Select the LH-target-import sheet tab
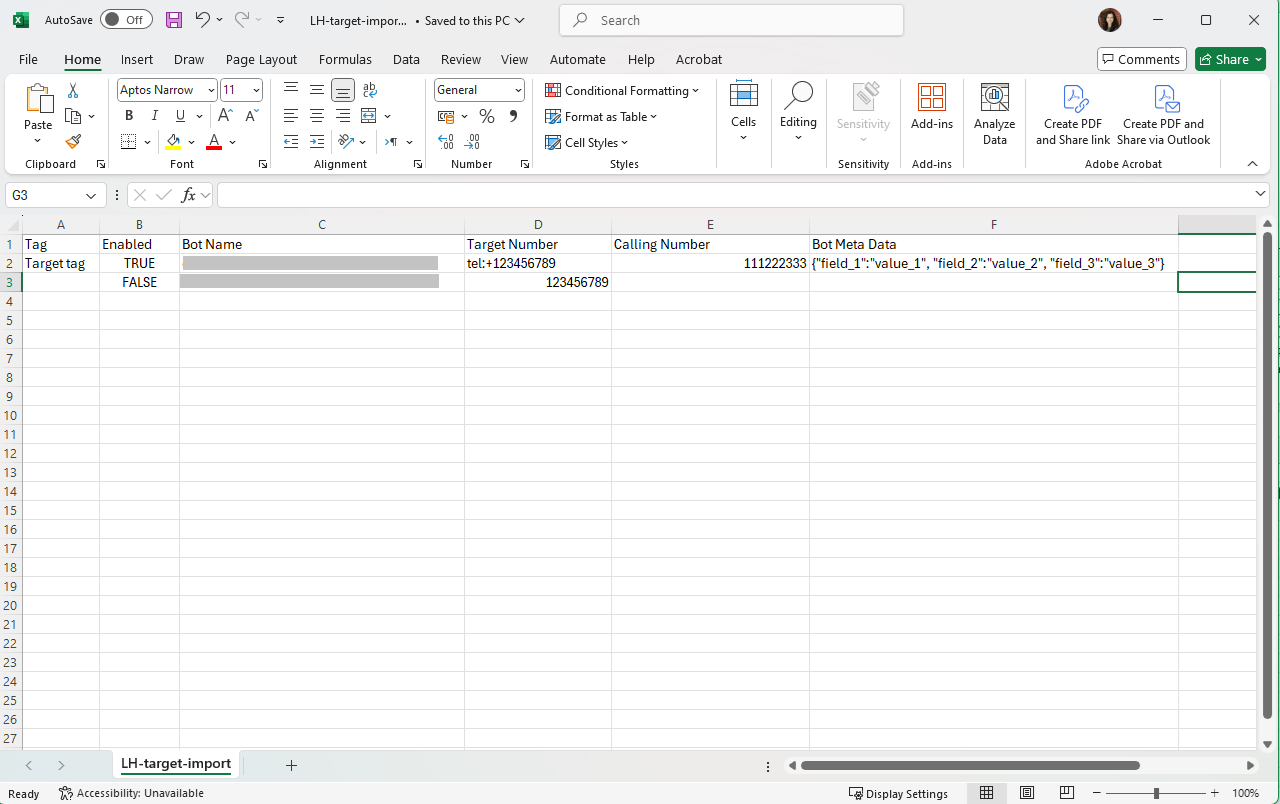Screen dimensions: 1280x804 176,764
